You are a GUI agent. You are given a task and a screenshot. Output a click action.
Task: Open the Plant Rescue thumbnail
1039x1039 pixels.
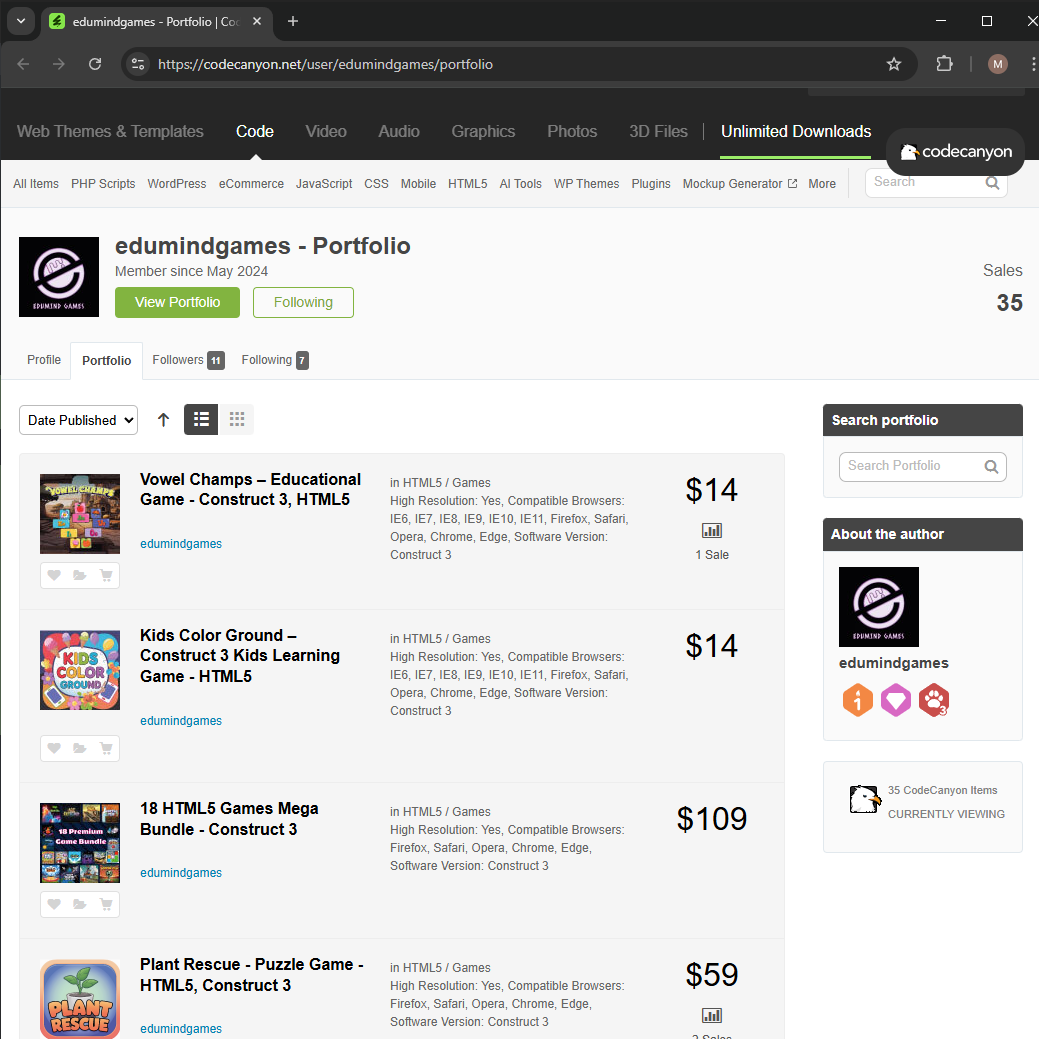tap(80, 999)
